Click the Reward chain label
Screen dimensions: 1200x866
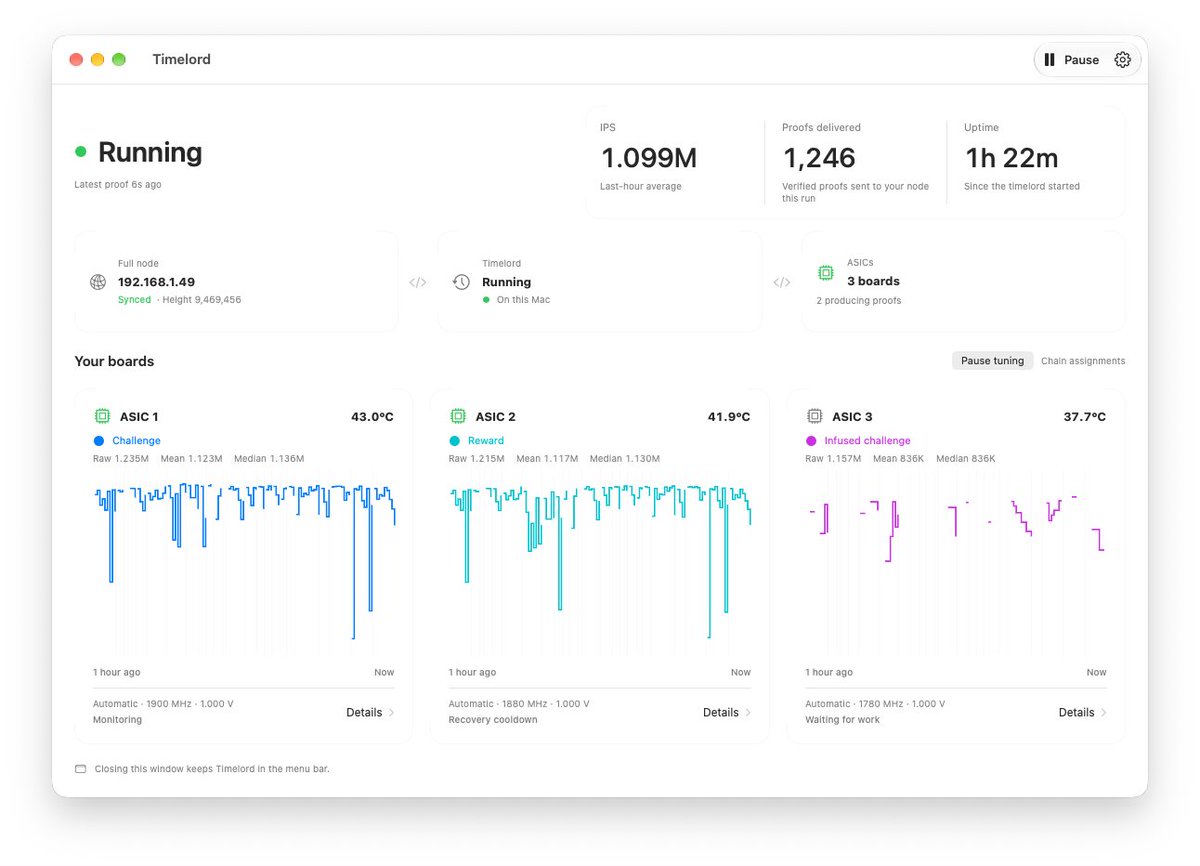click(x=486, y=441)
